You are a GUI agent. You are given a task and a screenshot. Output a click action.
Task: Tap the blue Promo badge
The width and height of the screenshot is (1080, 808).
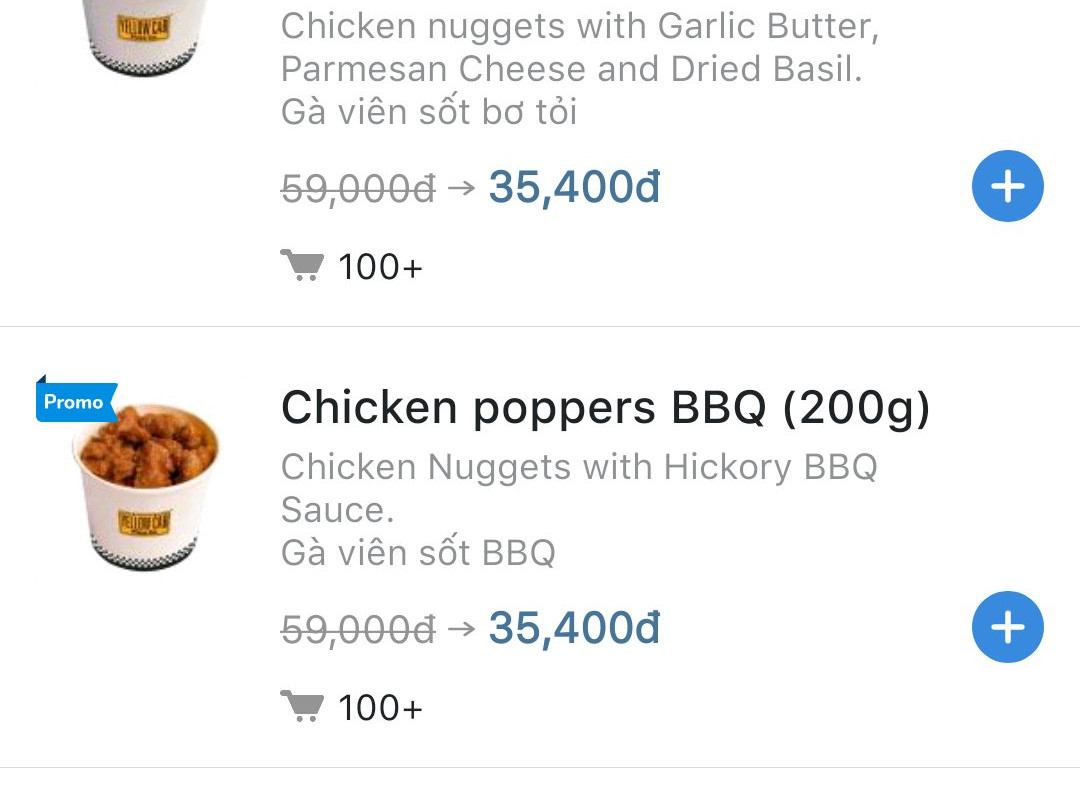pyautogui.click(x=76, y=400)
